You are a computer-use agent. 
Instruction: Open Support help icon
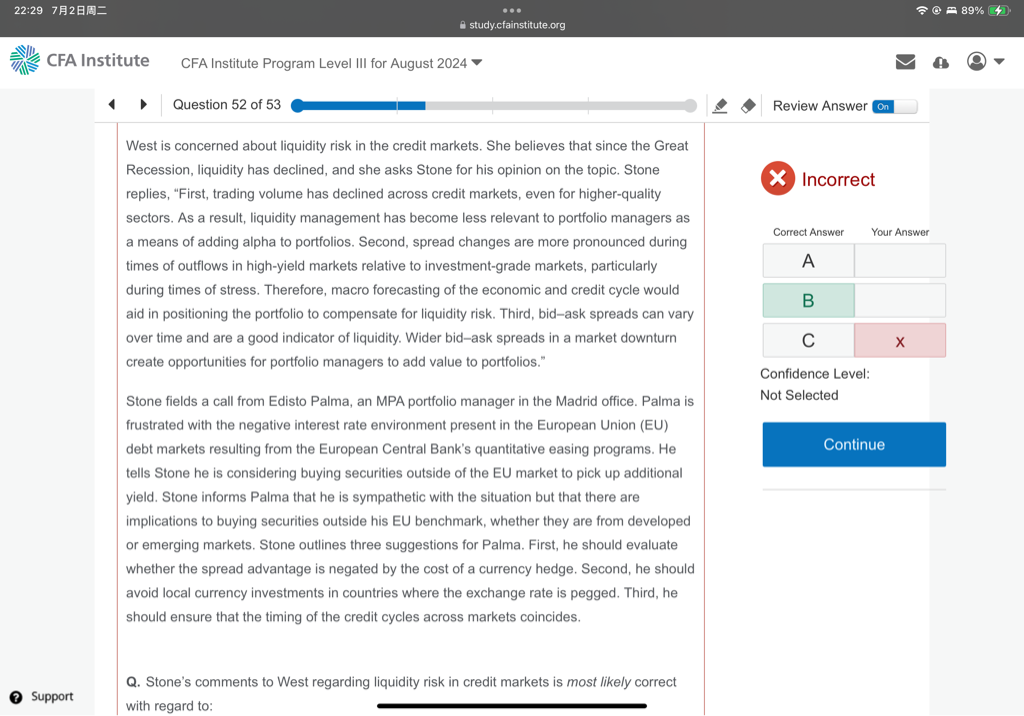point(16,697)
